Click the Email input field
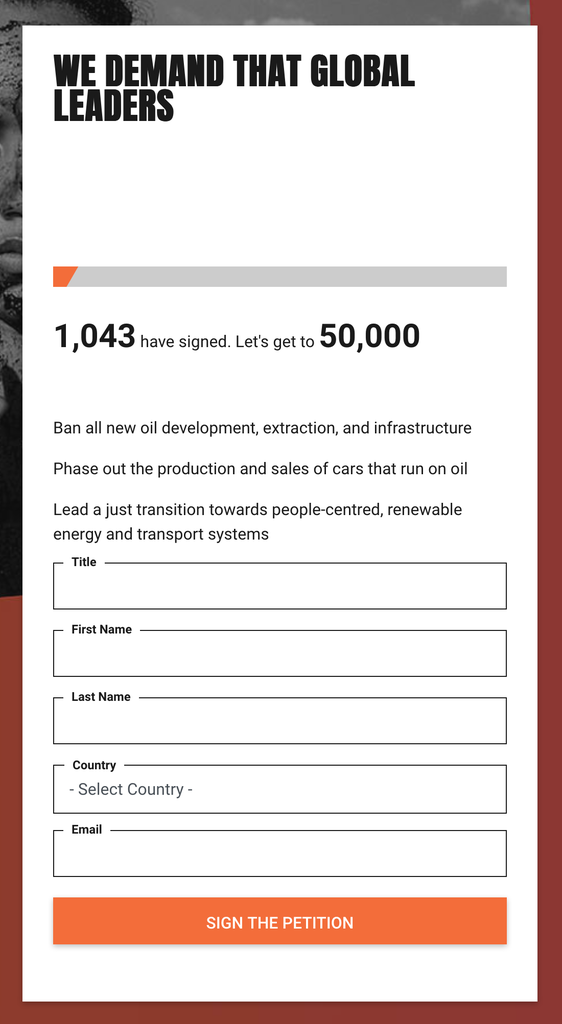 279,853
